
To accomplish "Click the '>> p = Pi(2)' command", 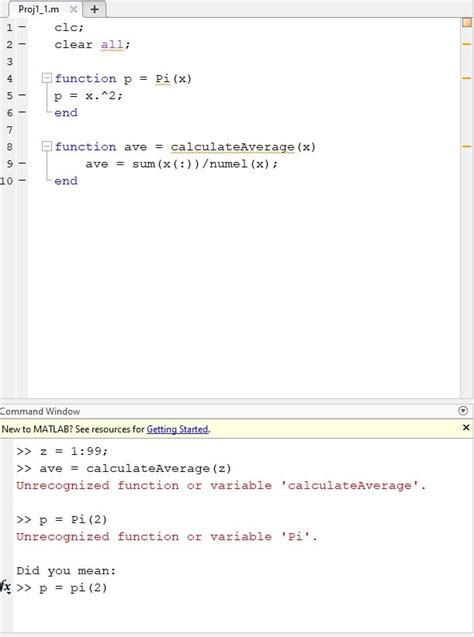I will pos(62,520).
